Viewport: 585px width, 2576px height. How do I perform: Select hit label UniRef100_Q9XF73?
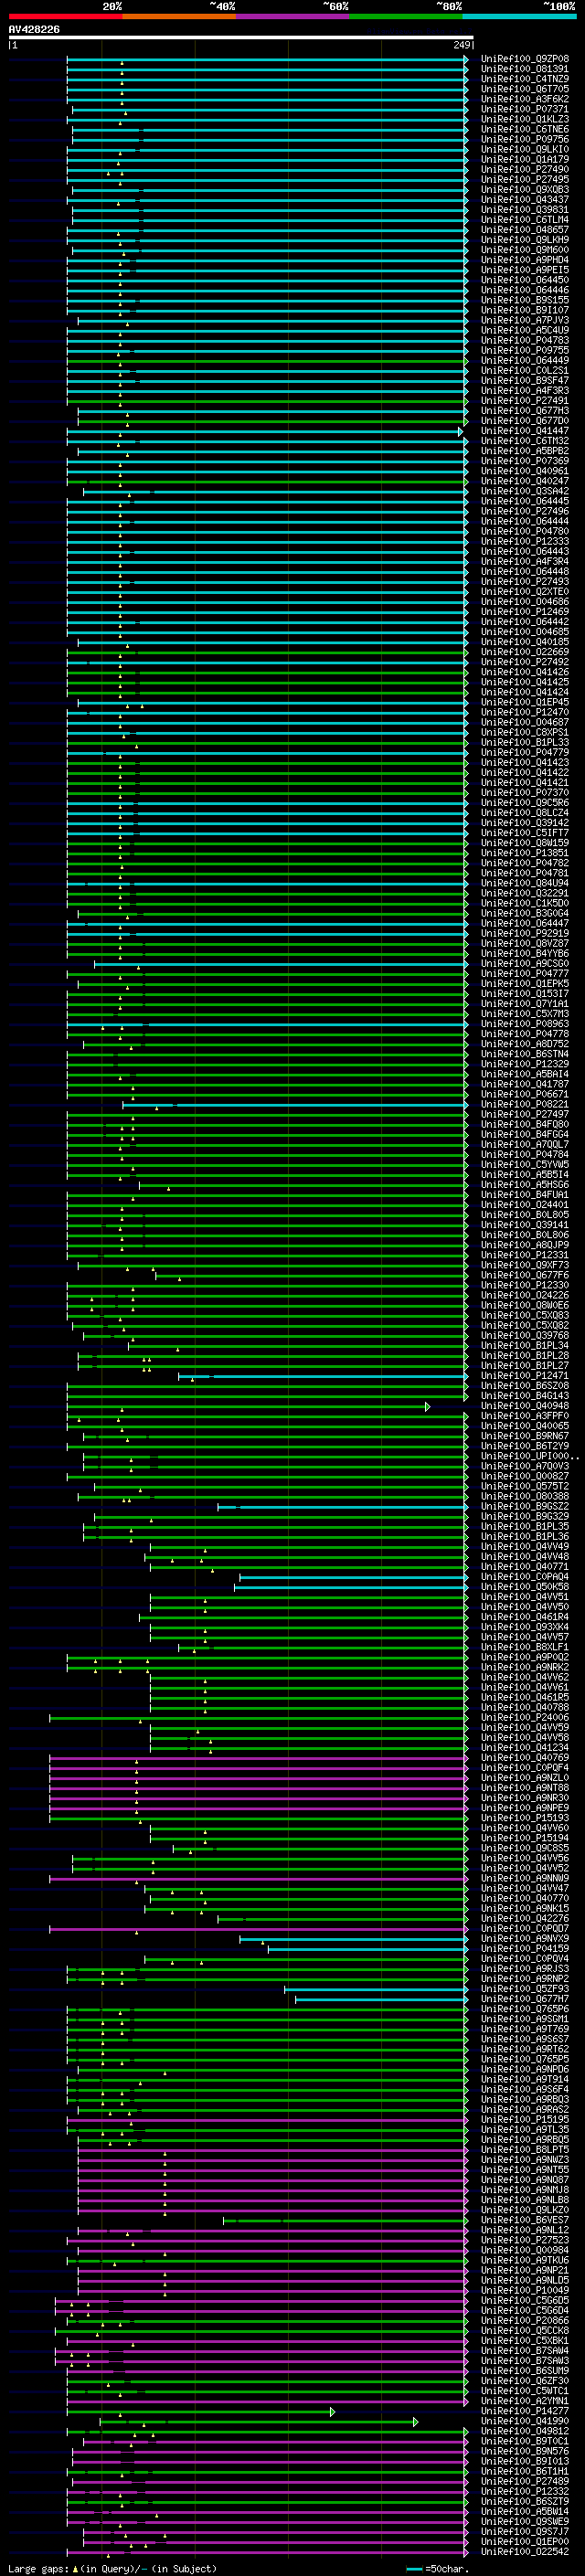[x=525, y=1265]
